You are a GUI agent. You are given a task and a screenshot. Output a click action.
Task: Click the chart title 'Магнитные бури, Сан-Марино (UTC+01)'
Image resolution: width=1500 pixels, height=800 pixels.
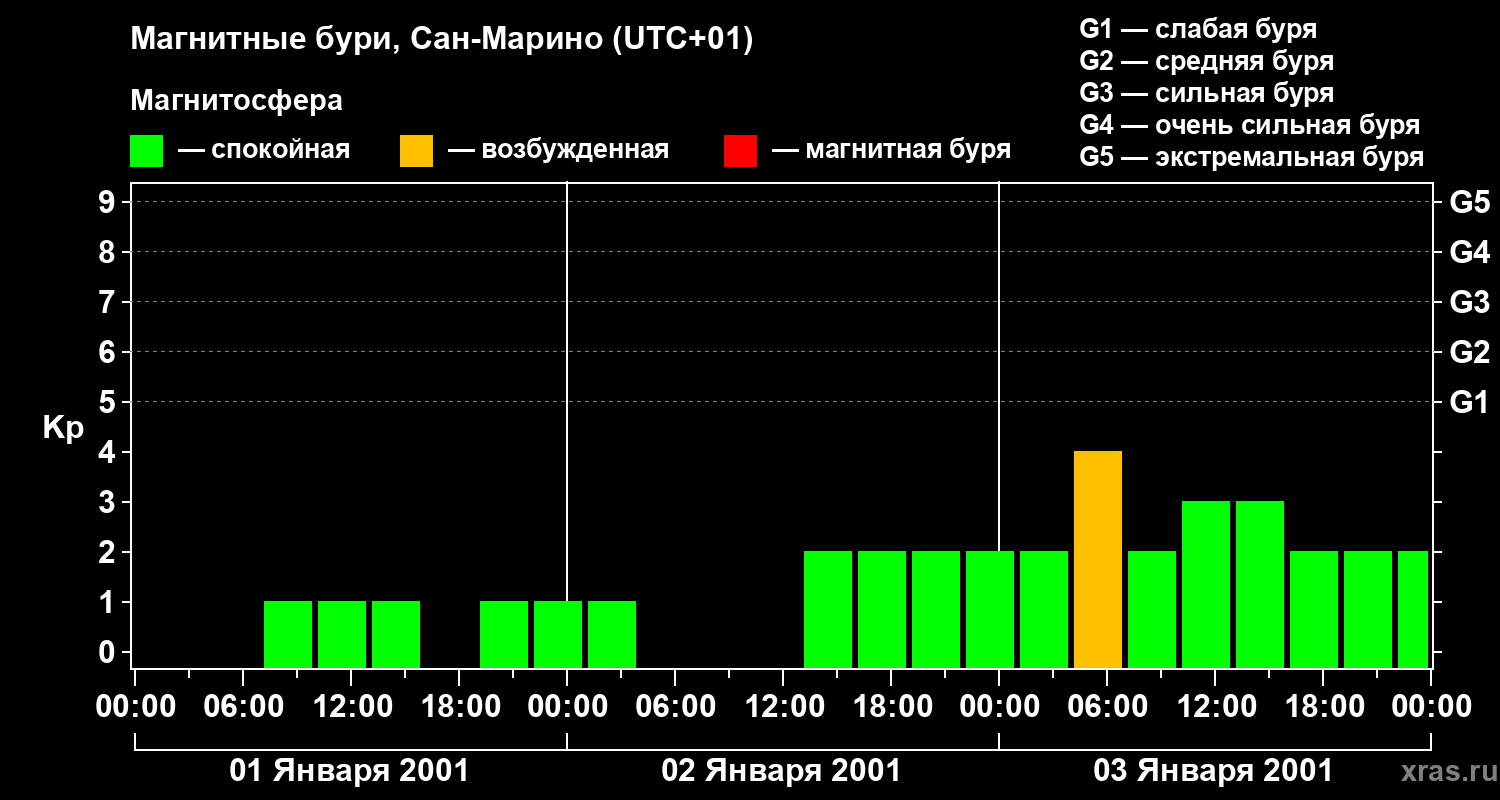pos(441,40)
